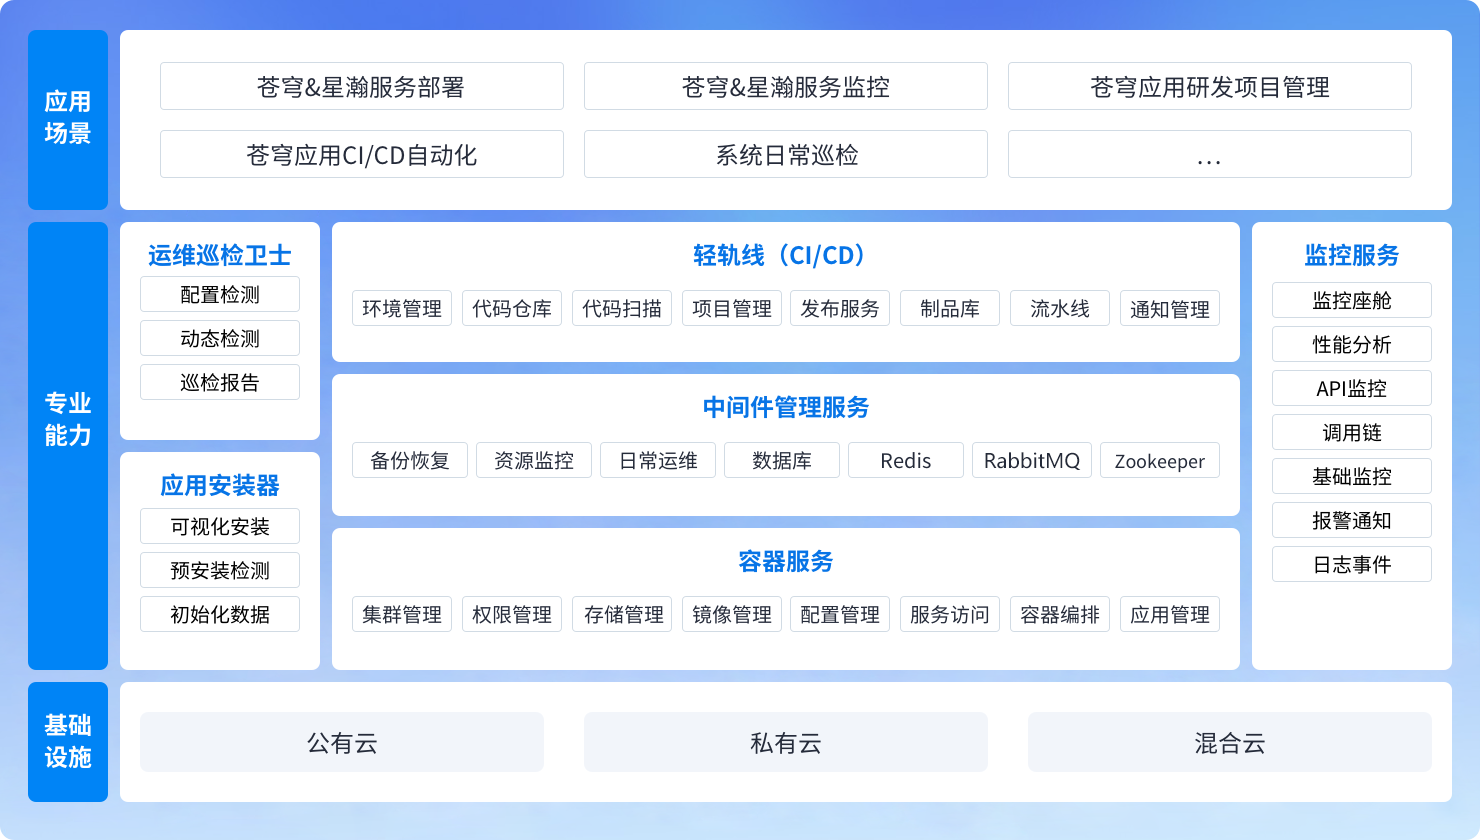Select 日志事件 monitoring item
This screenshot has height=840, width=1480.
[x=1351, y=565]
